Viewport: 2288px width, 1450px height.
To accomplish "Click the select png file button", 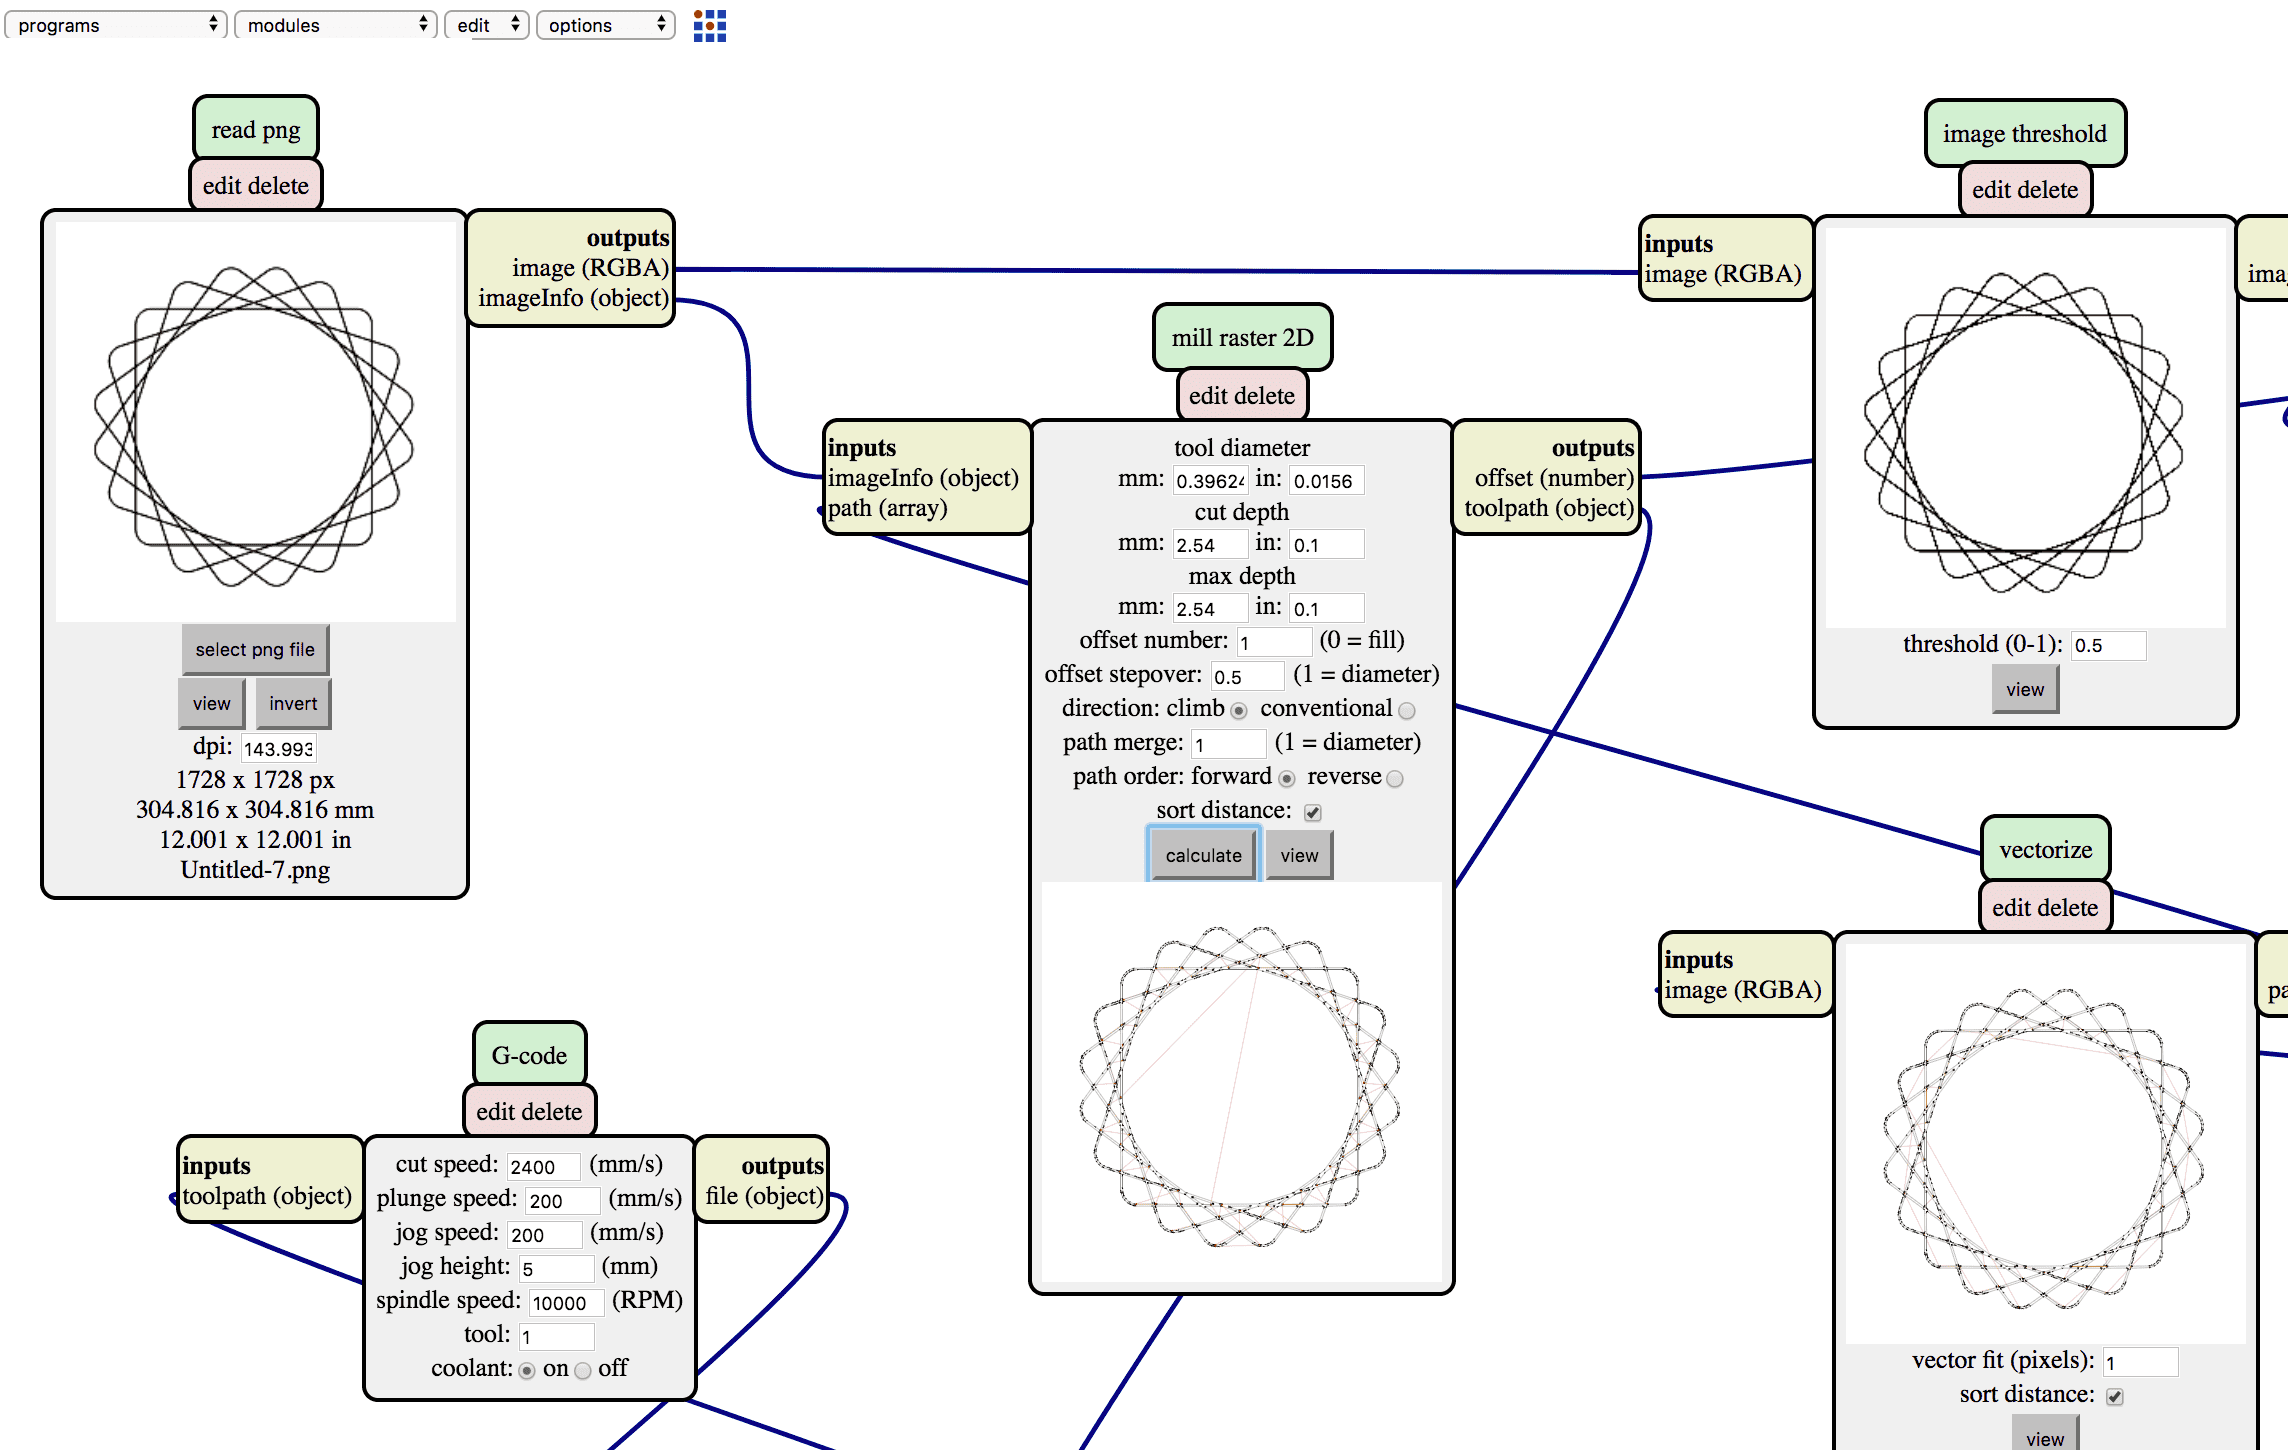I will [x=255, y=650].
